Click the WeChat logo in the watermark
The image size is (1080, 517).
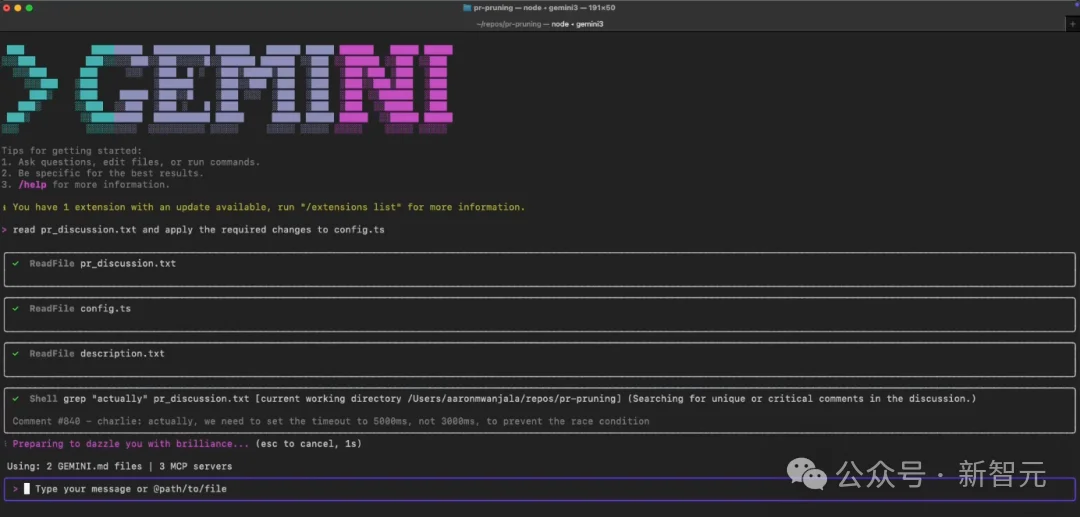click(x=806, y=474)
